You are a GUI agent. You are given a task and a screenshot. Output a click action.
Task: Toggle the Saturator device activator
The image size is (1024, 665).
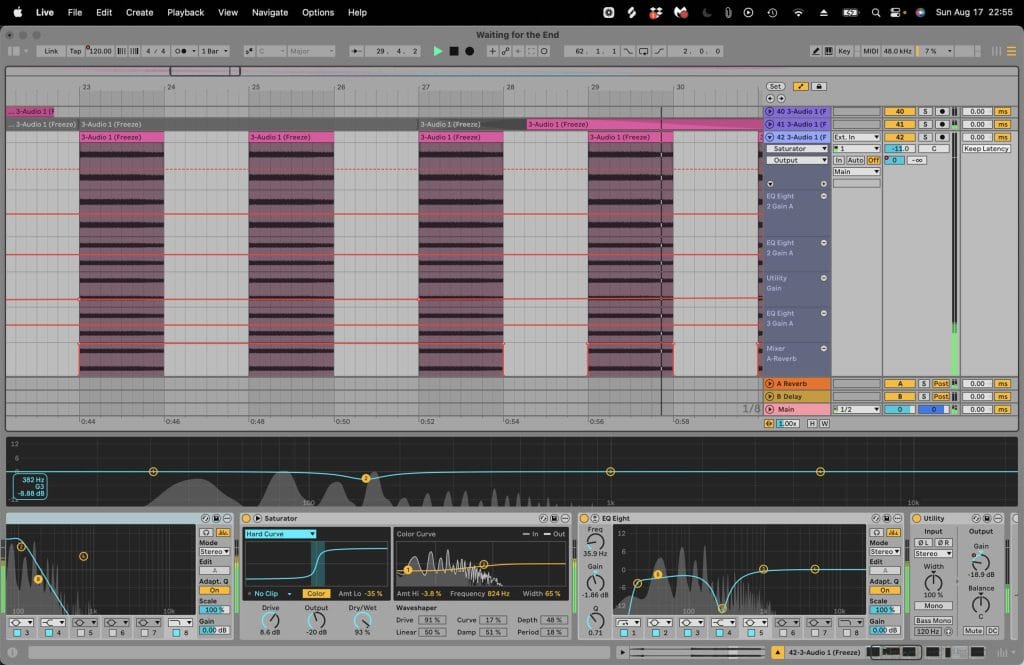tap(247, 518)
